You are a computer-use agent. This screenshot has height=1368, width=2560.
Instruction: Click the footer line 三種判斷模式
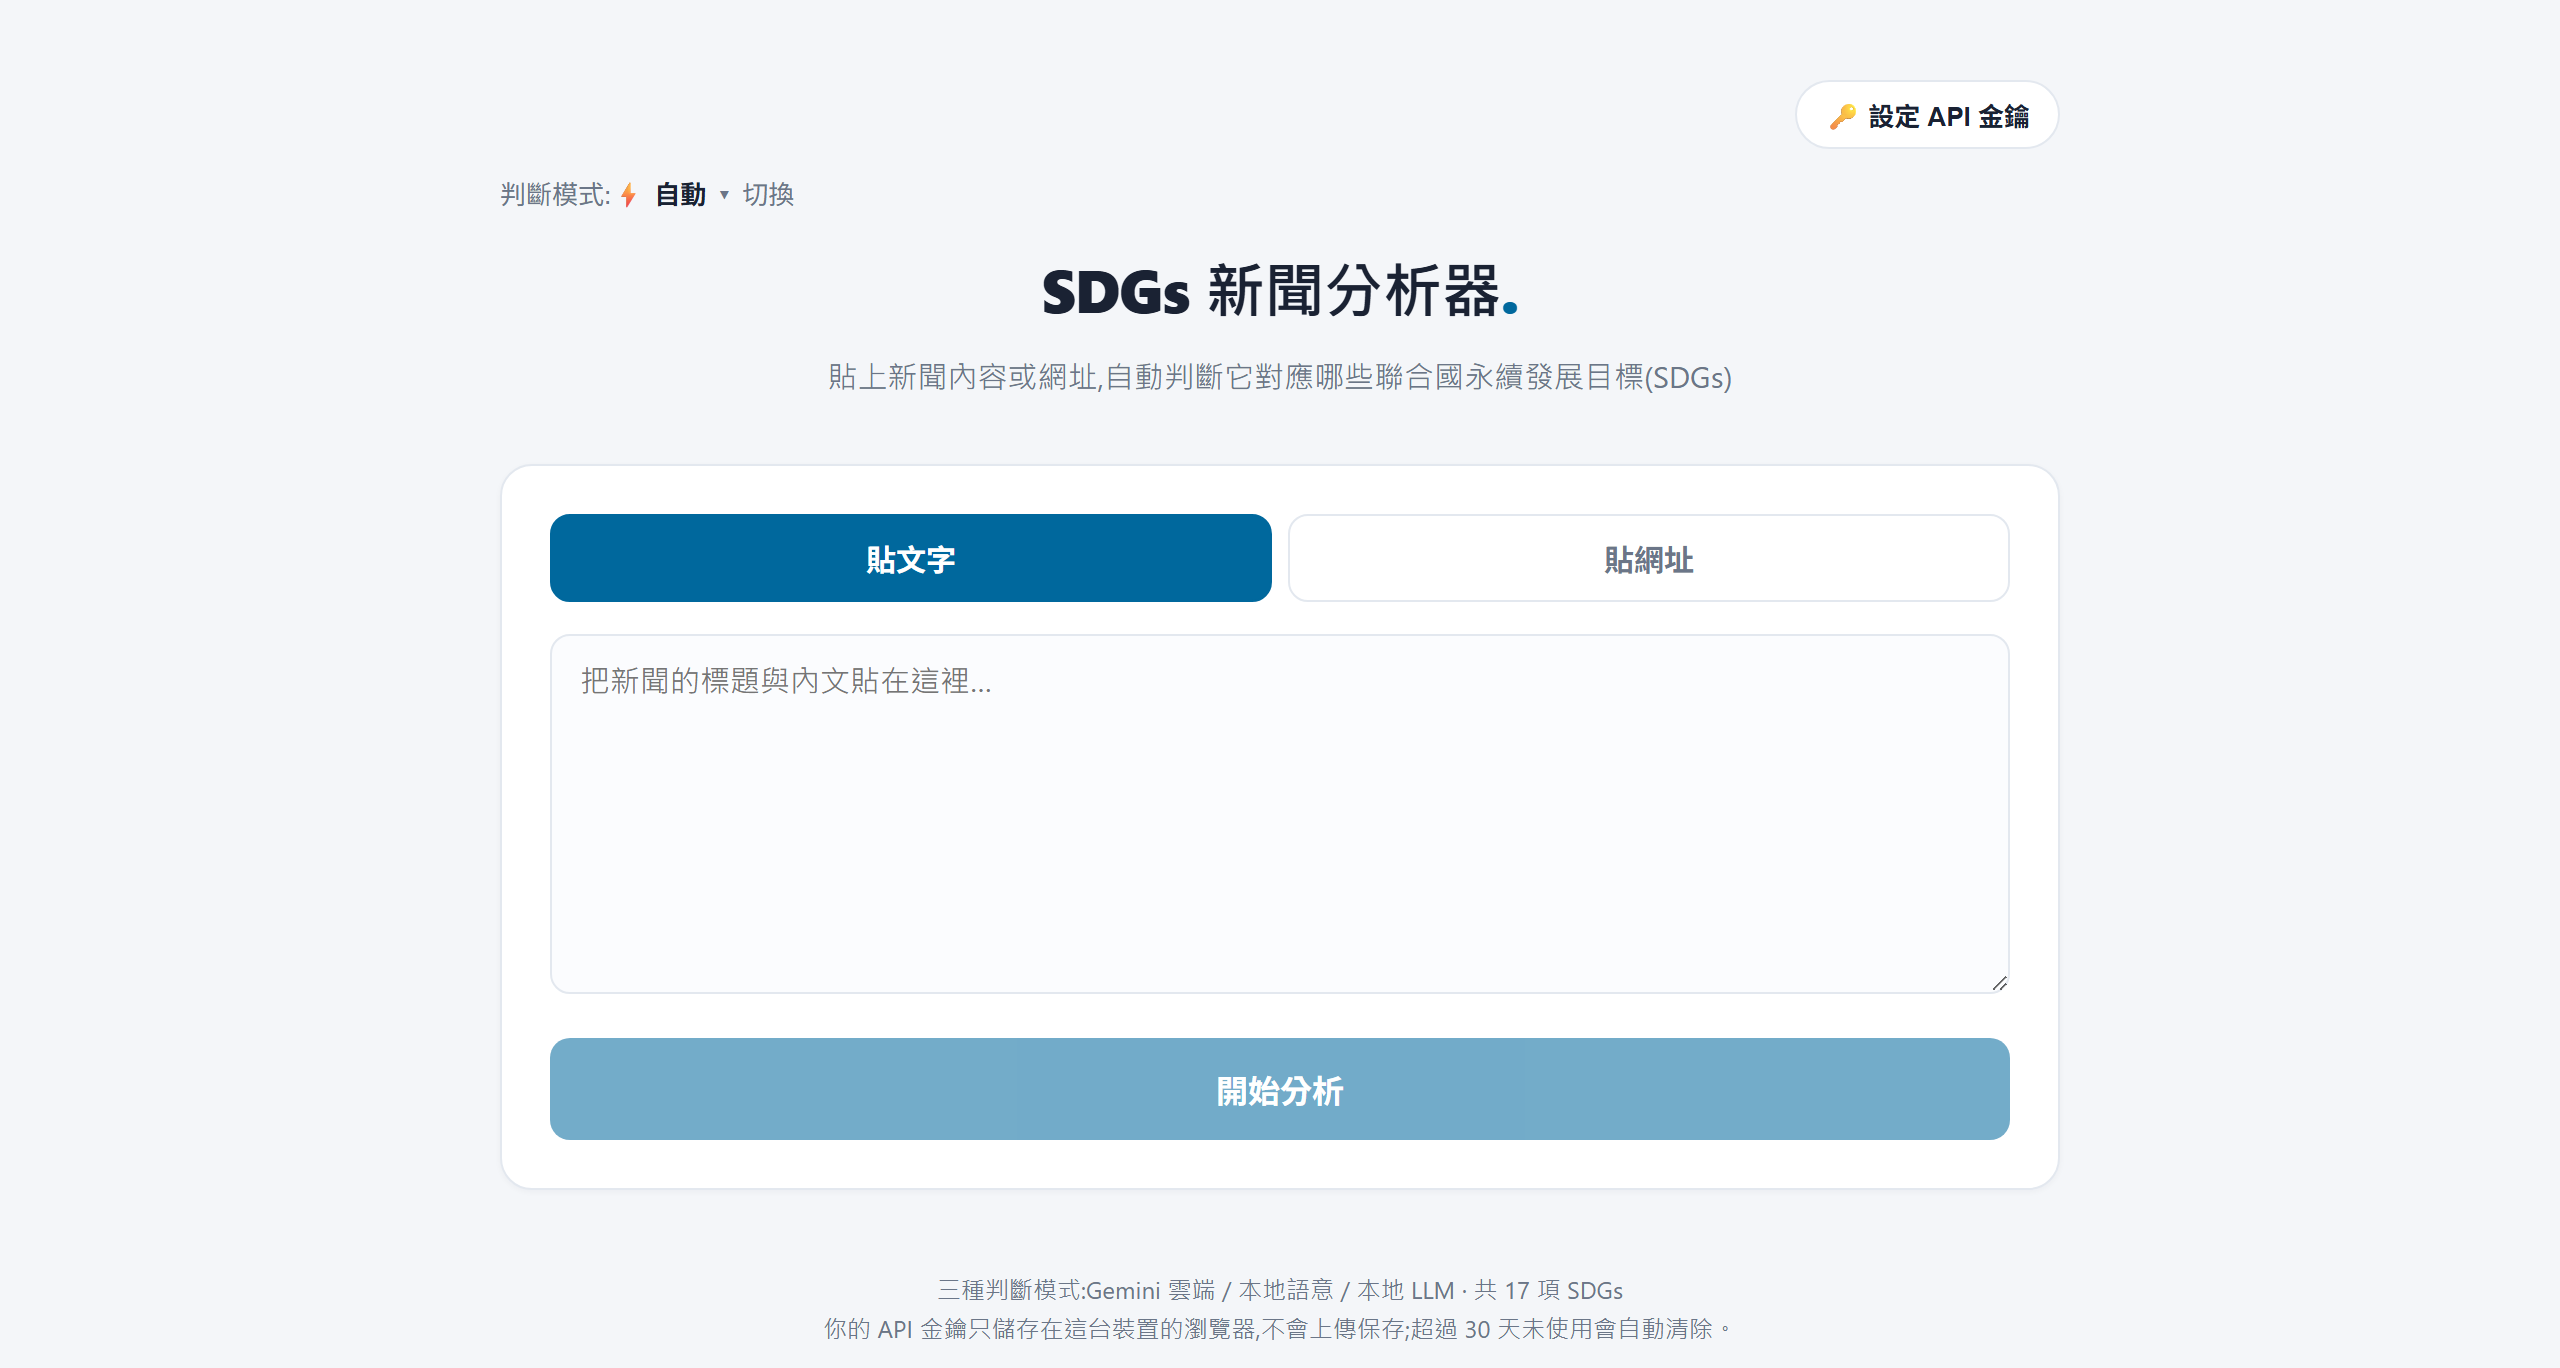(1279, 1290)
